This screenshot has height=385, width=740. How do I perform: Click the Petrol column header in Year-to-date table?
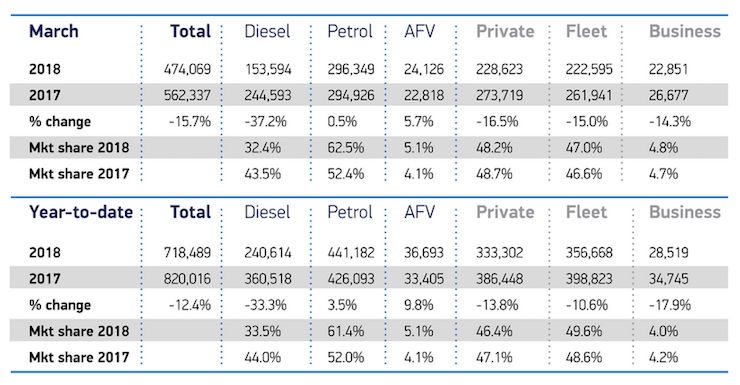pyautogui.click(x=350, y=212)
